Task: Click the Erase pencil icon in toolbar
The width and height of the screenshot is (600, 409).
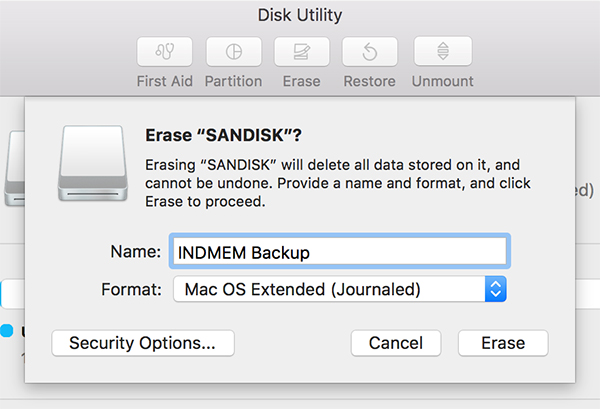Action: (x=302, y=52)
